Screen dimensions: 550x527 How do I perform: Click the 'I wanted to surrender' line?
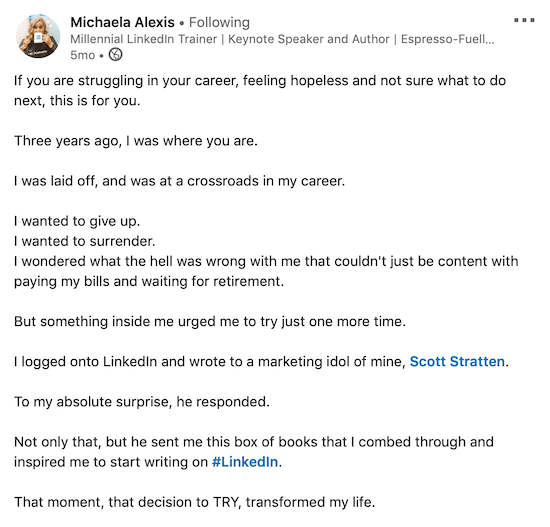click(85, 241)
